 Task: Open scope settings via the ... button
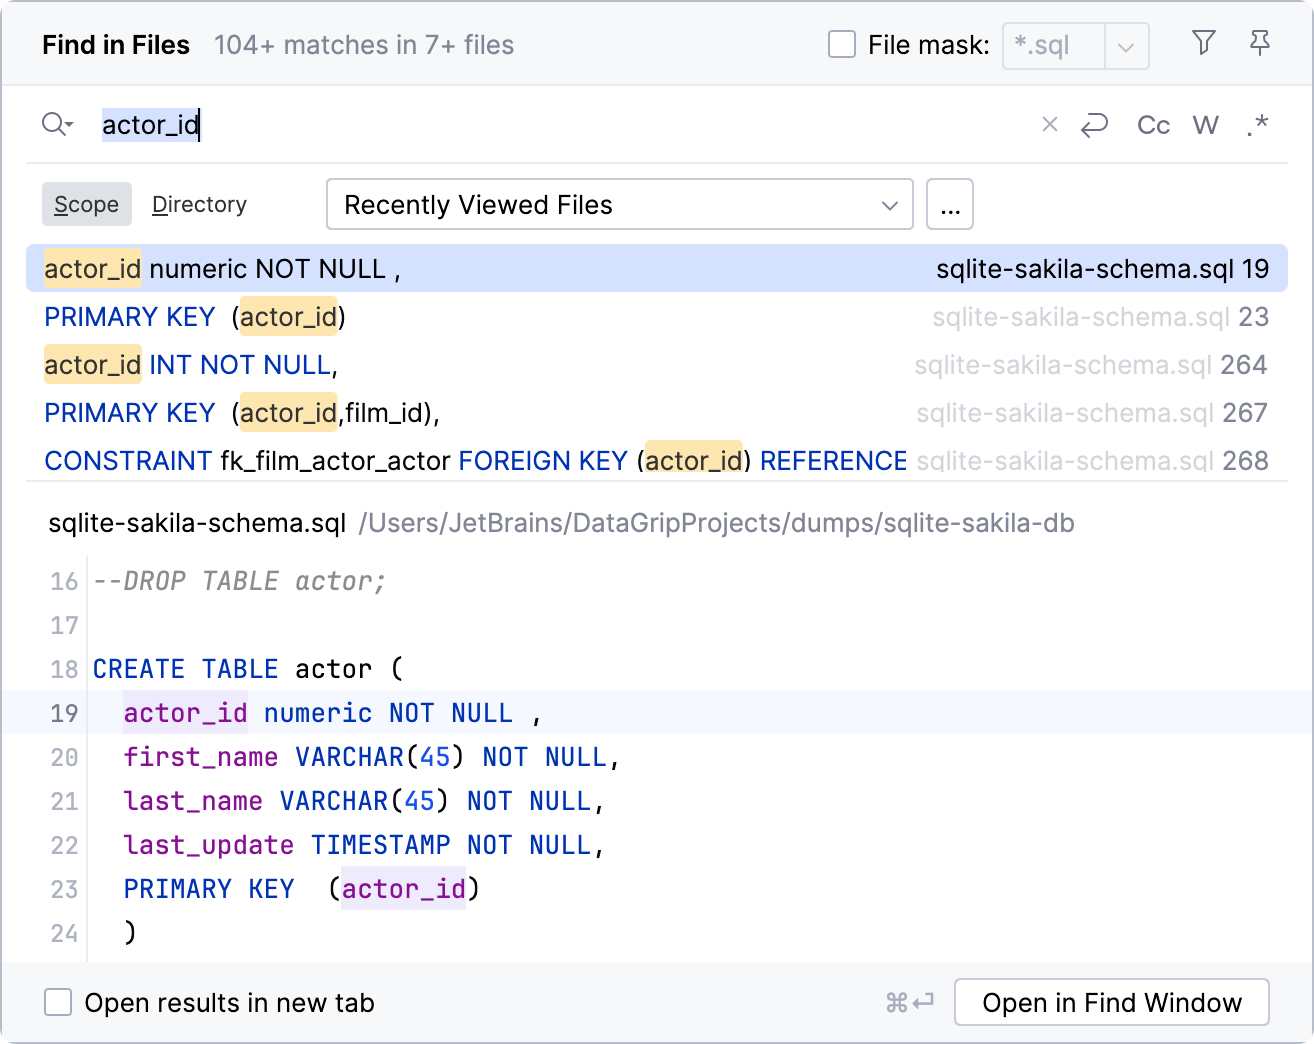[949, 204]
